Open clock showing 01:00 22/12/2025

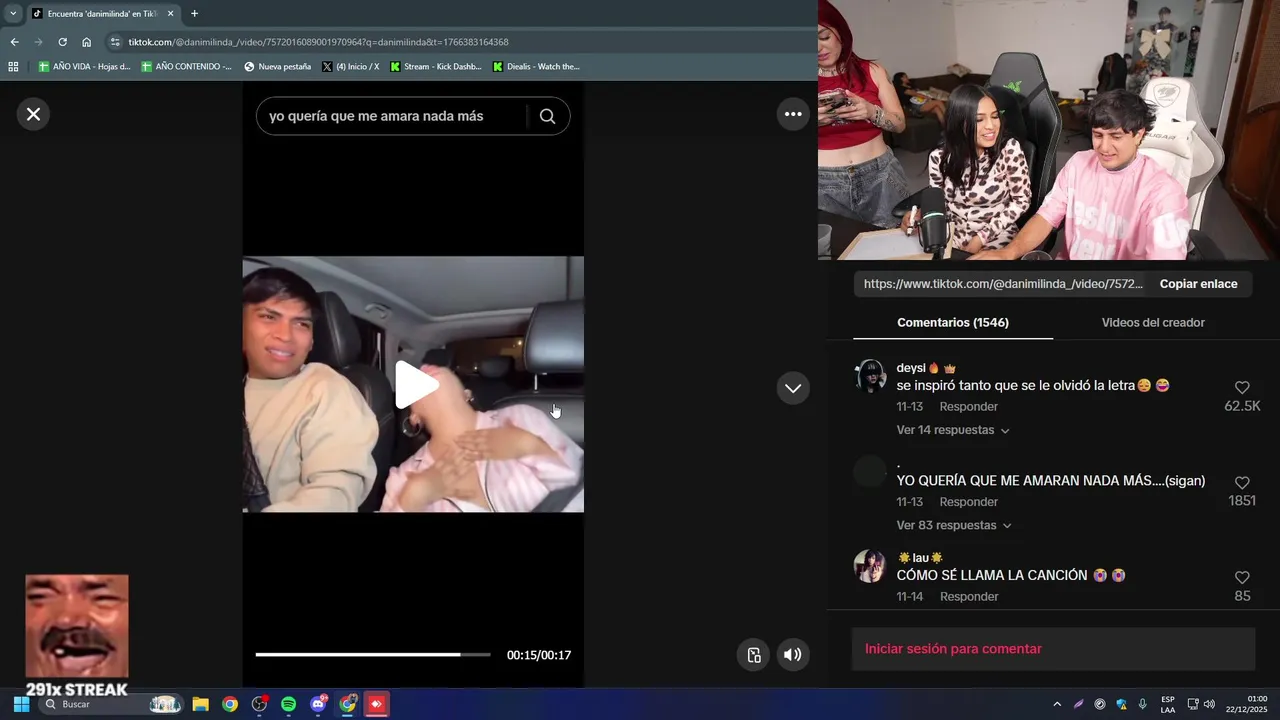pyautogui.click(x=1248, y=704)
